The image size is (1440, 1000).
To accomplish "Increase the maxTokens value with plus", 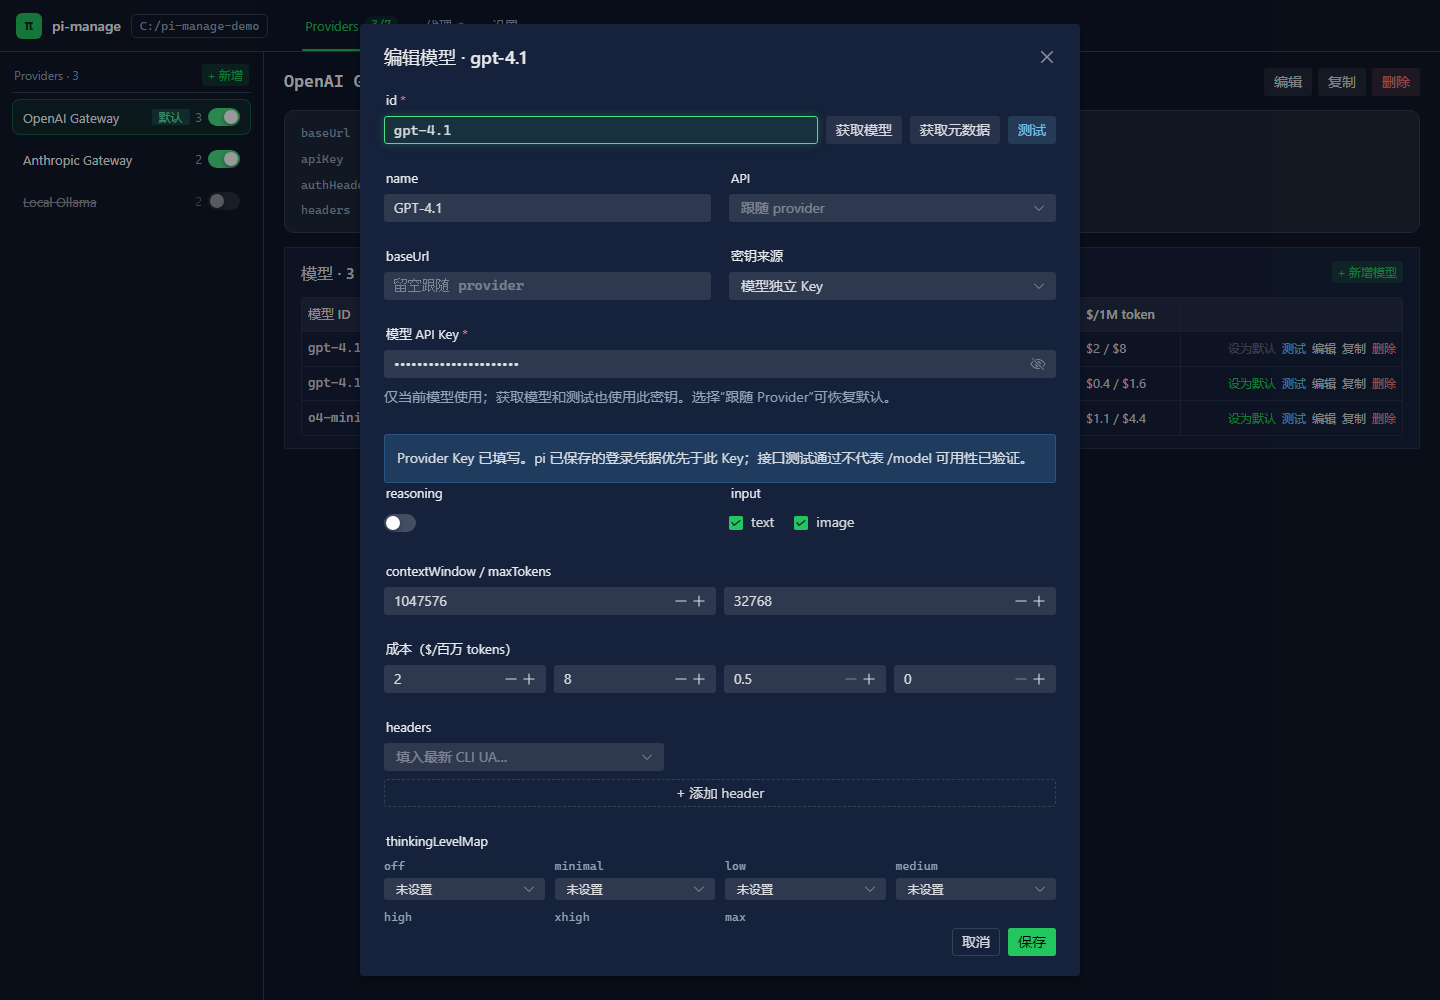I will [1039, 601].
